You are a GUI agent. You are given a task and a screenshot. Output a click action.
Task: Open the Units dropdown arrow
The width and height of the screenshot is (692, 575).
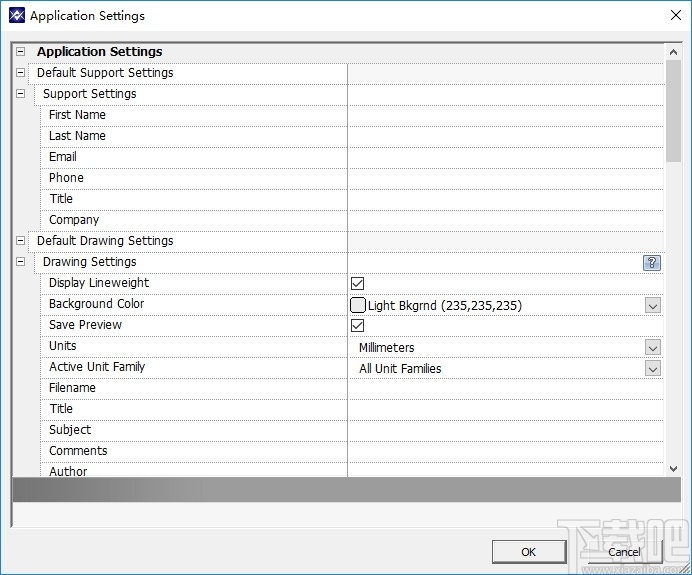pos(653,347)
